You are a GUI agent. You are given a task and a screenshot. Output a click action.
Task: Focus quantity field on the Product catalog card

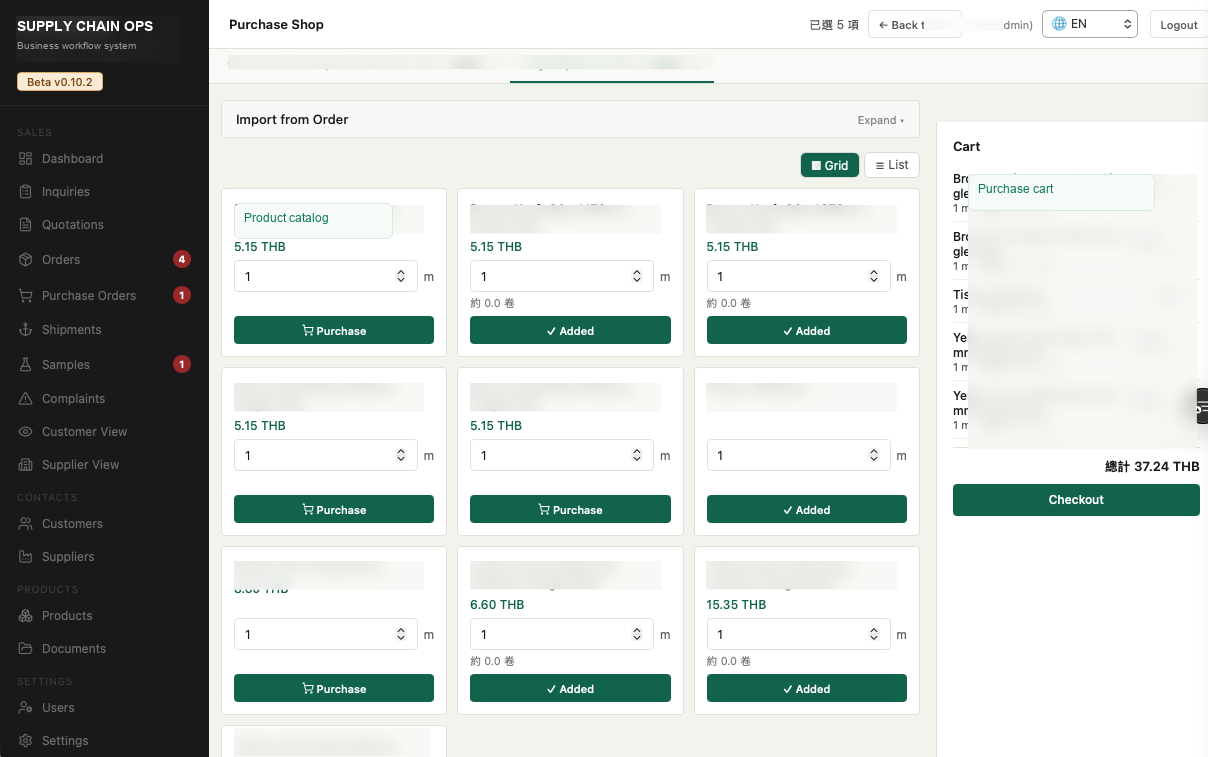326,276
